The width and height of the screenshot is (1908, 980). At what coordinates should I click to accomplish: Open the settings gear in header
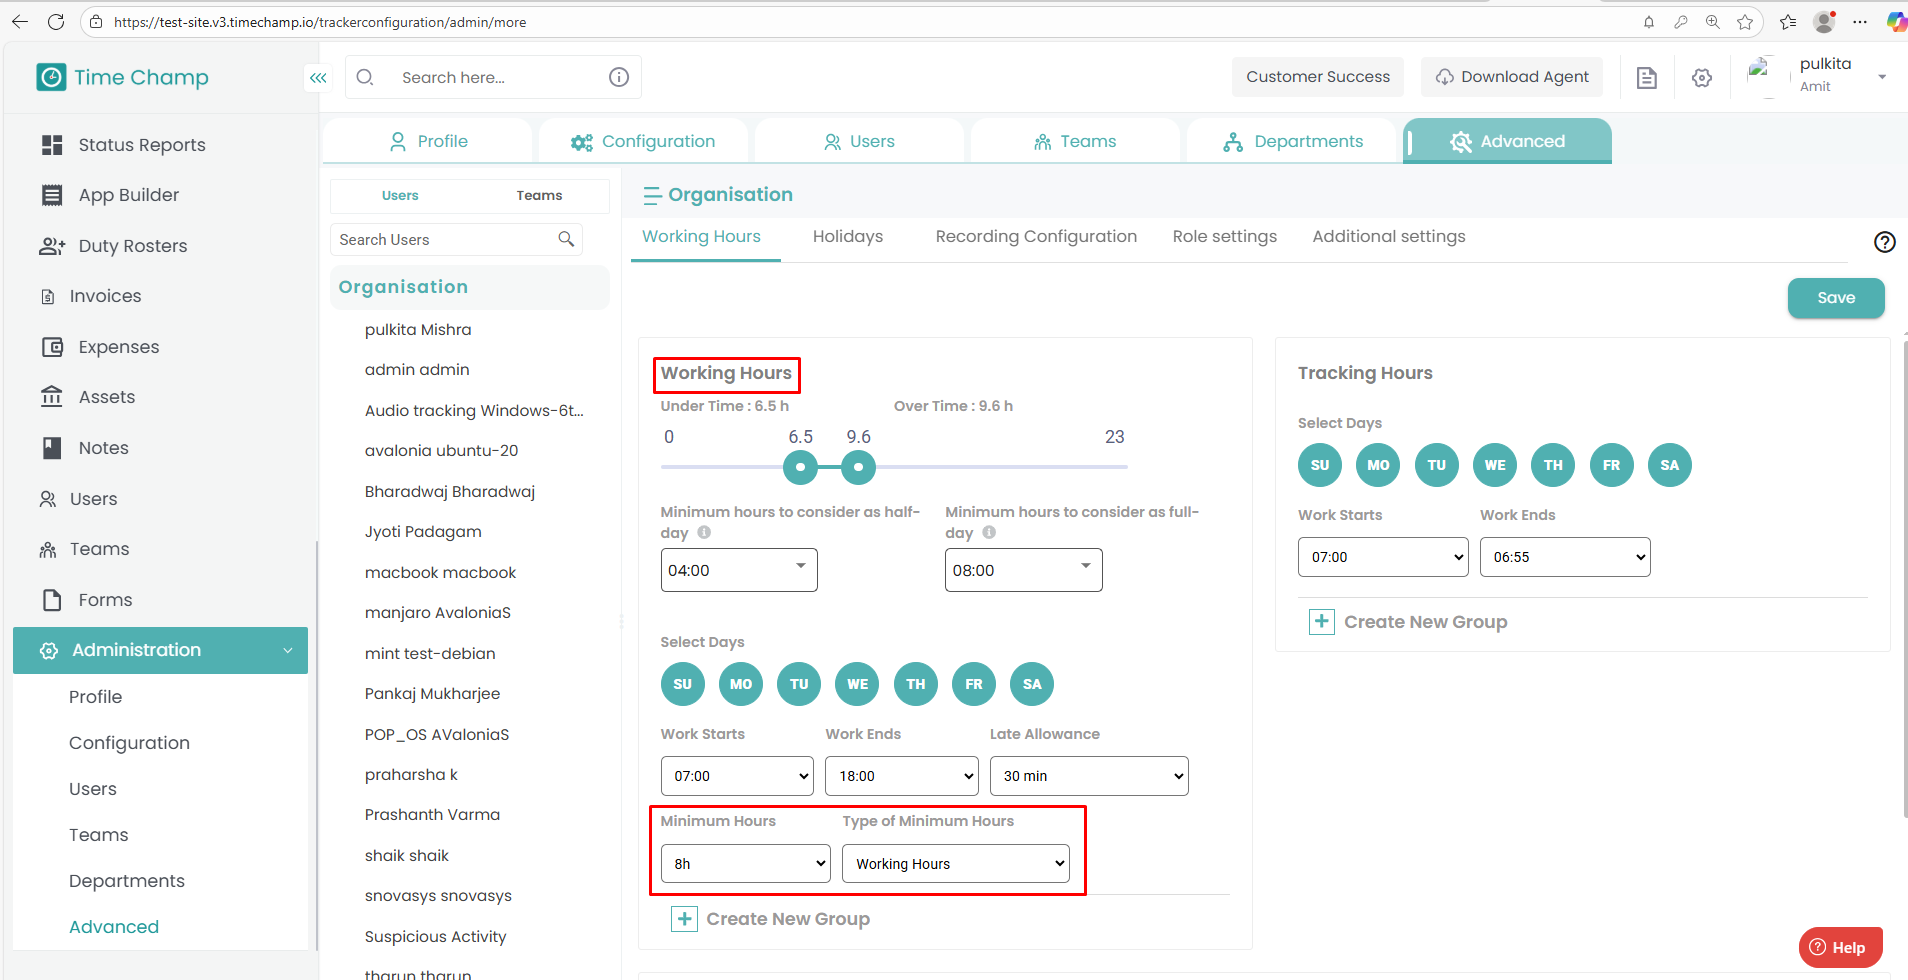click(1702, 78)
